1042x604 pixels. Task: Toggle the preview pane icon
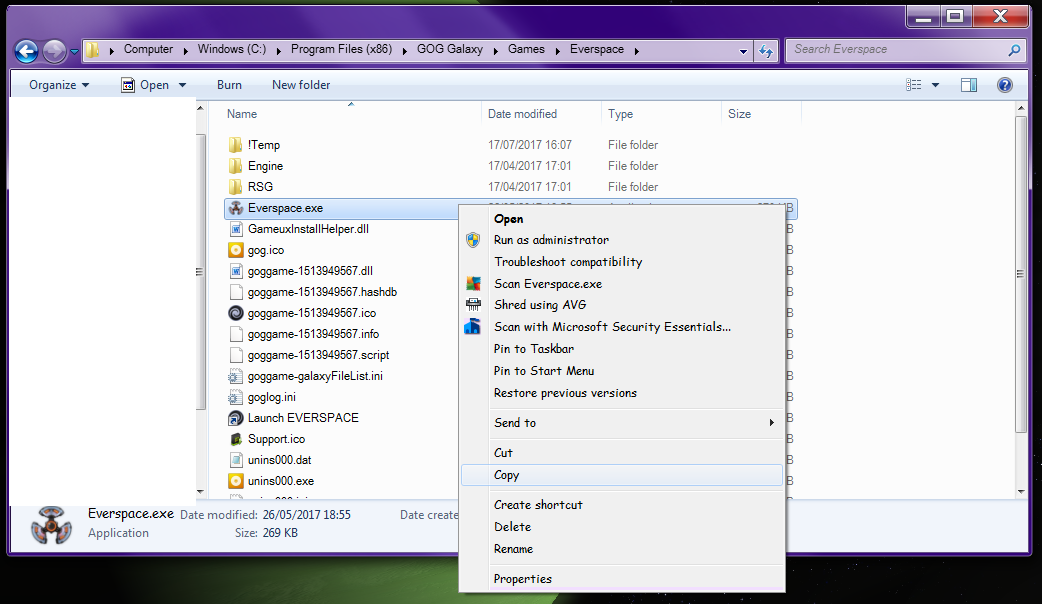pos(969,85)
